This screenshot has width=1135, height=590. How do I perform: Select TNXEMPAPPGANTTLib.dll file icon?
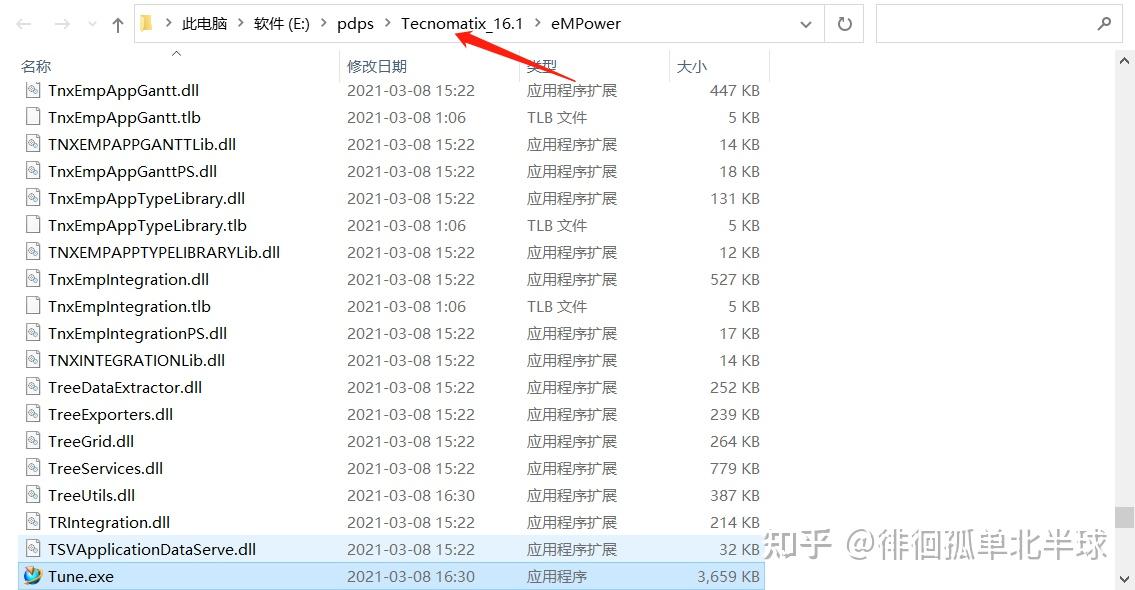pos(33,144)
